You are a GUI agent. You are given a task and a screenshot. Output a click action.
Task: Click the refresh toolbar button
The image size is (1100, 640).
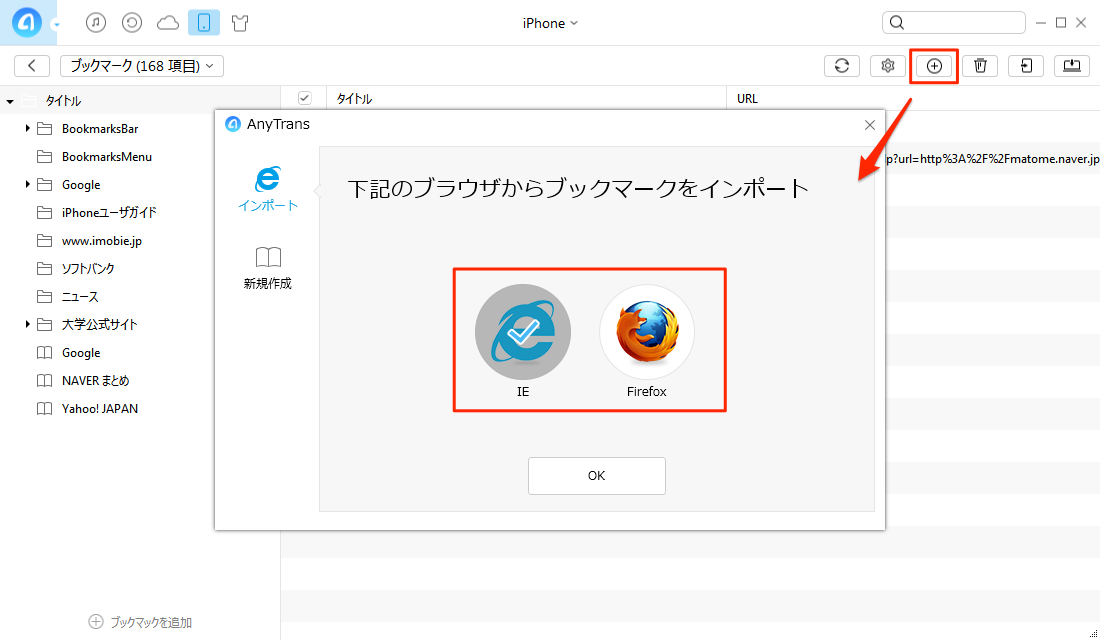842,66
